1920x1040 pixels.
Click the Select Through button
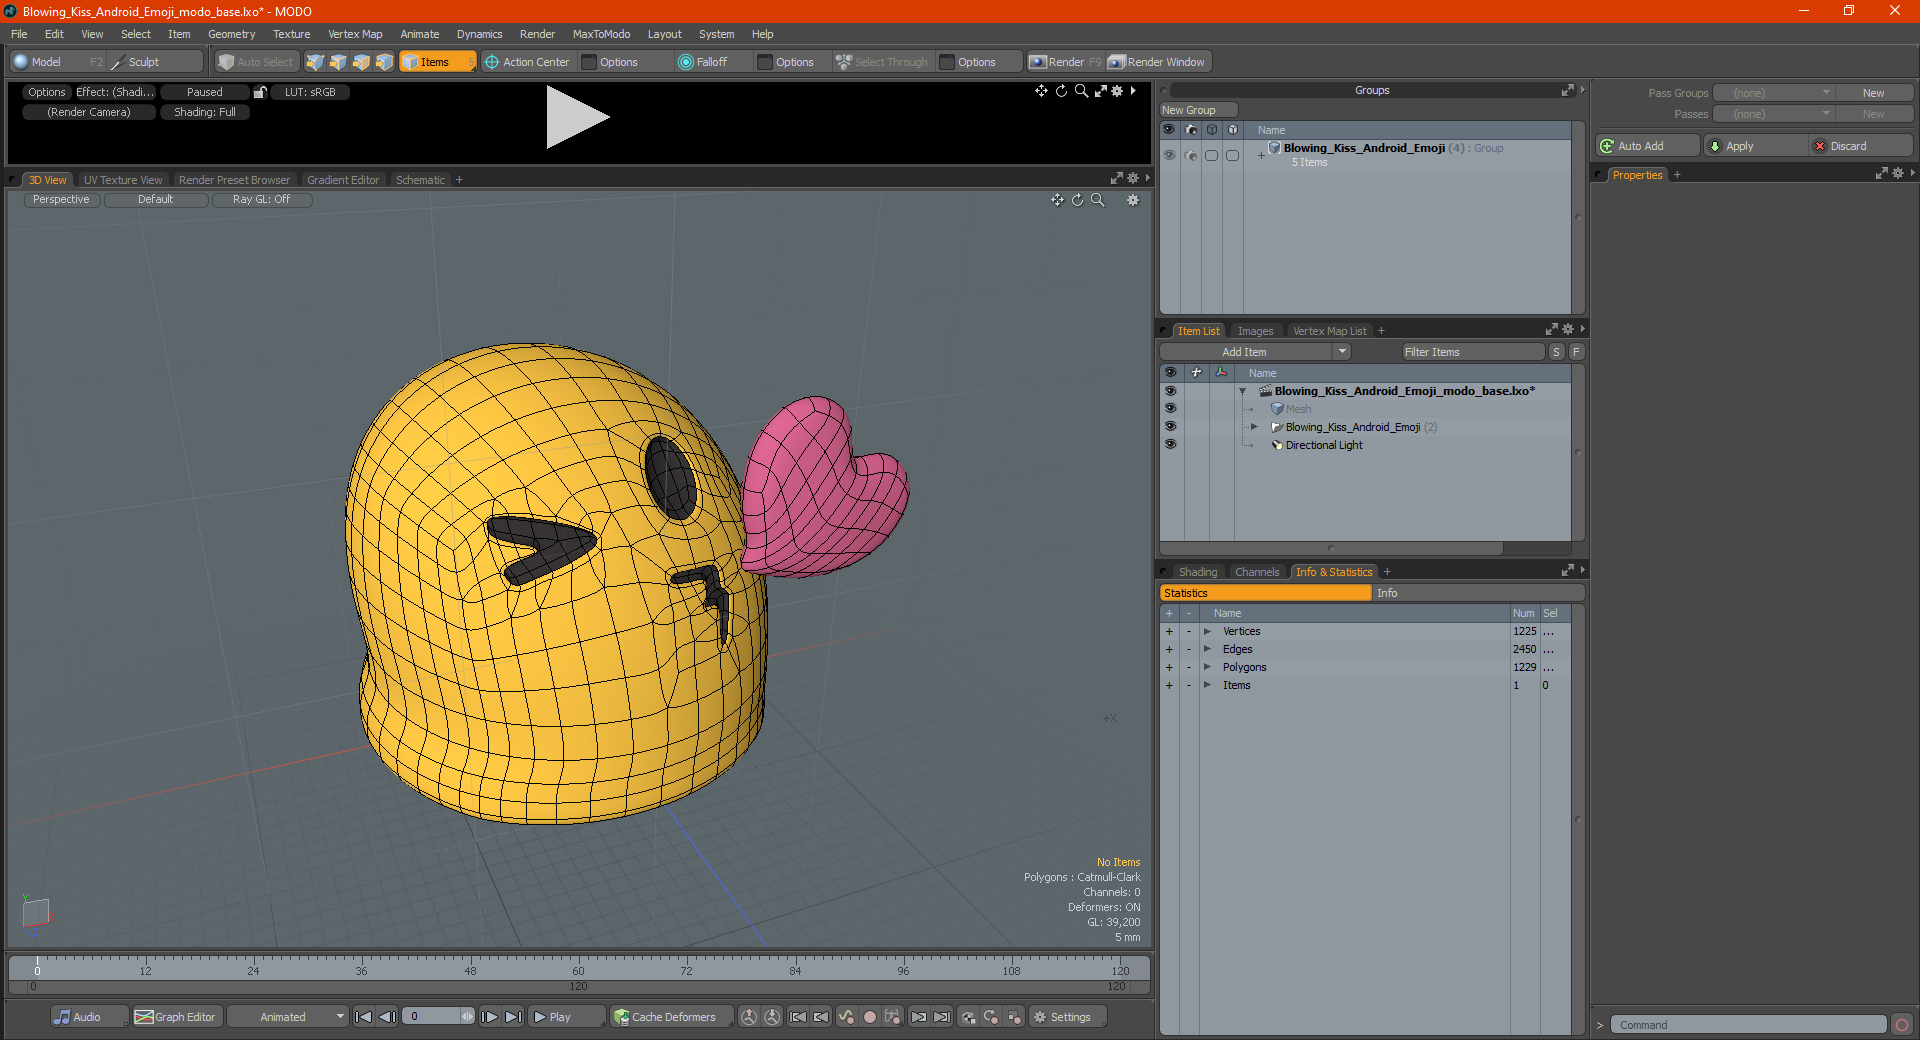pyautogui.click(x=882, y=62)
